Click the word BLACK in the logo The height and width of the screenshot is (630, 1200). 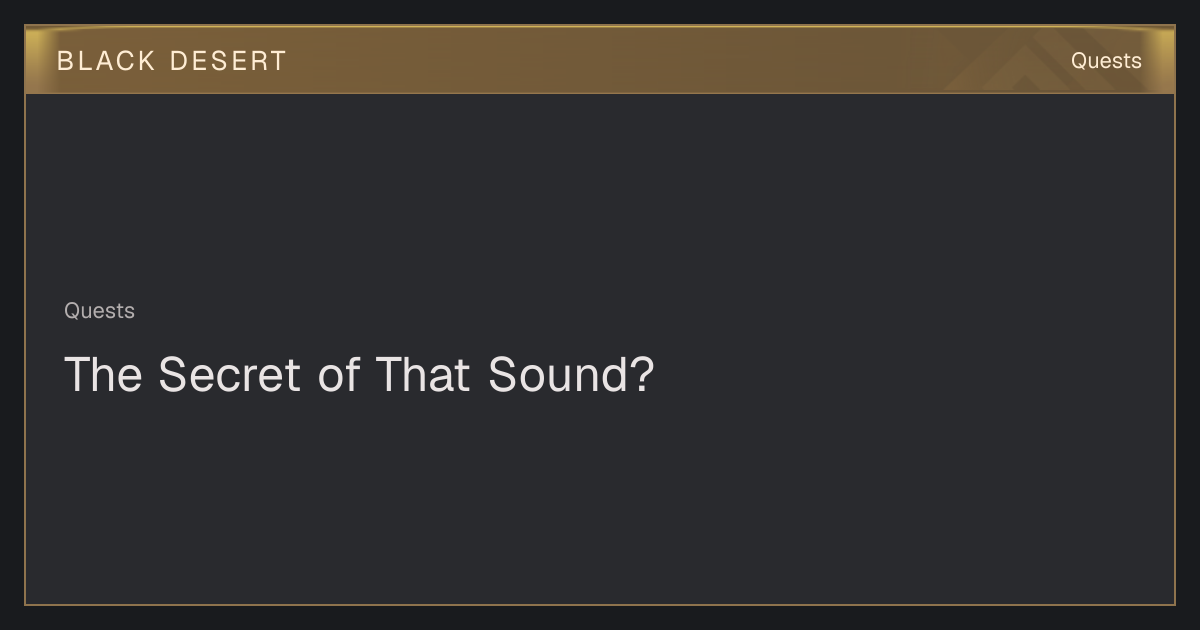pyautogui.click(x=107, y=61)
